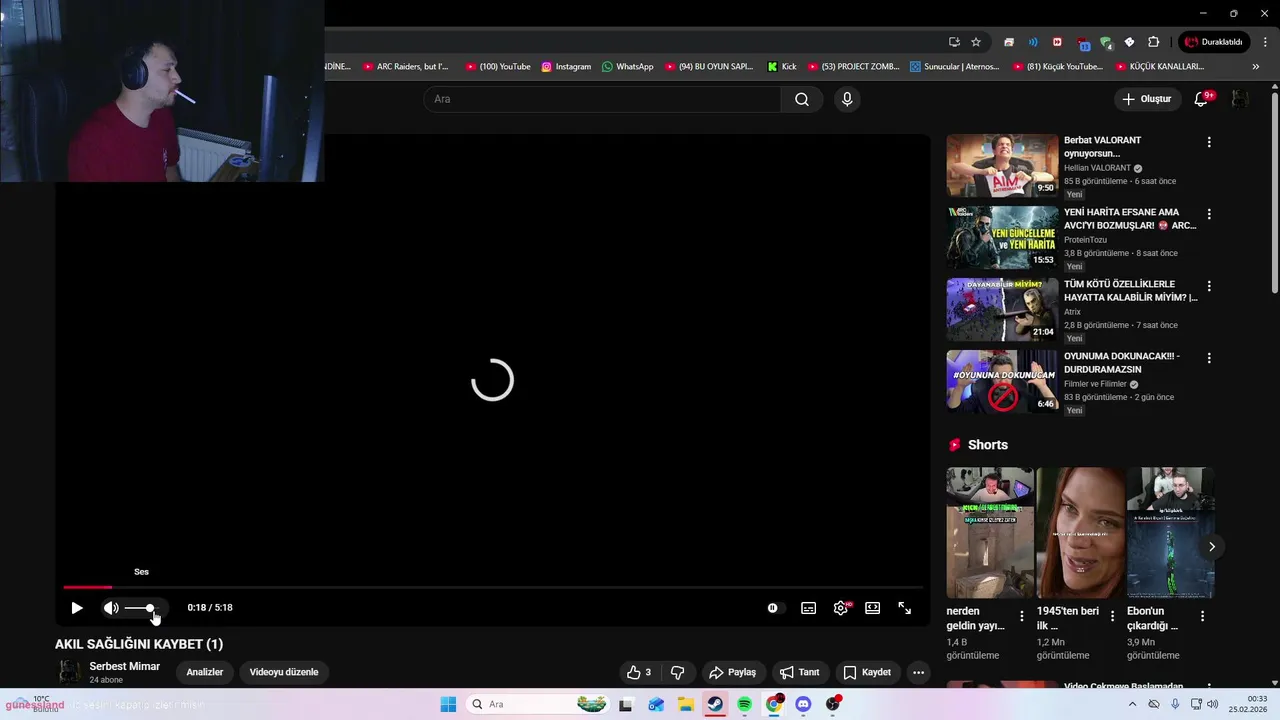This screenshot has height=720, width=1280.
Task: Click the install app icon in address bar
Action: tap(954, 42)
